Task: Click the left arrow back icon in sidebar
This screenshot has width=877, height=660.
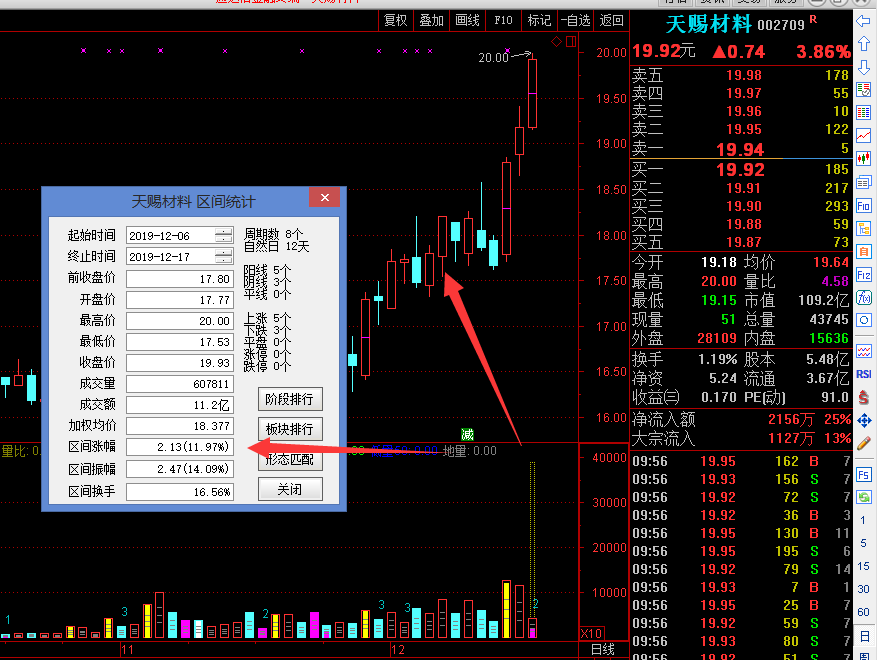Action: tap(864, 20)
